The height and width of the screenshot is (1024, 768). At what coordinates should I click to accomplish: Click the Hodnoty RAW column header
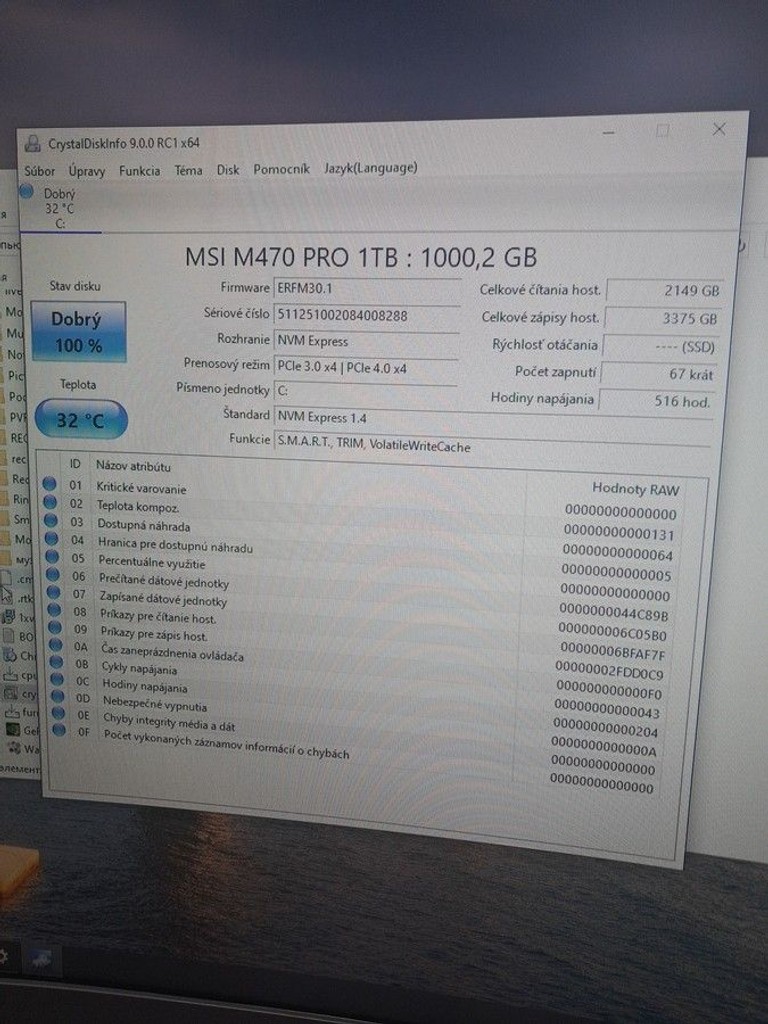[635, 488]
